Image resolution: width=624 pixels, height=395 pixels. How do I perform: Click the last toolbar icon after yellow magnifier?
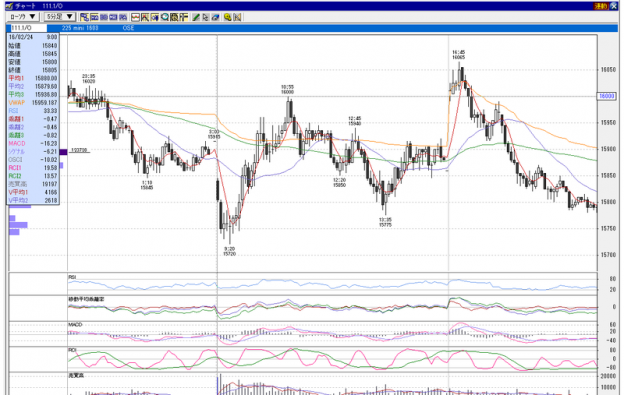click(x=238, y=17)
